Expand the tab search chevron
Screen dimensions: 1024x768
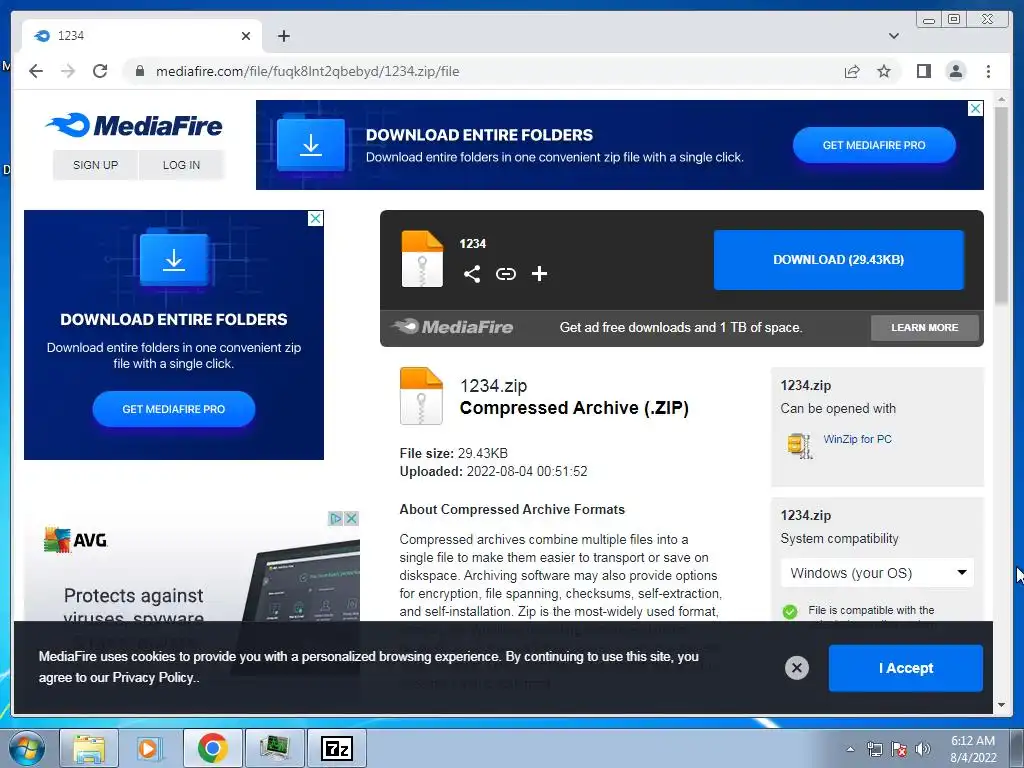click(x=894, y=36)
